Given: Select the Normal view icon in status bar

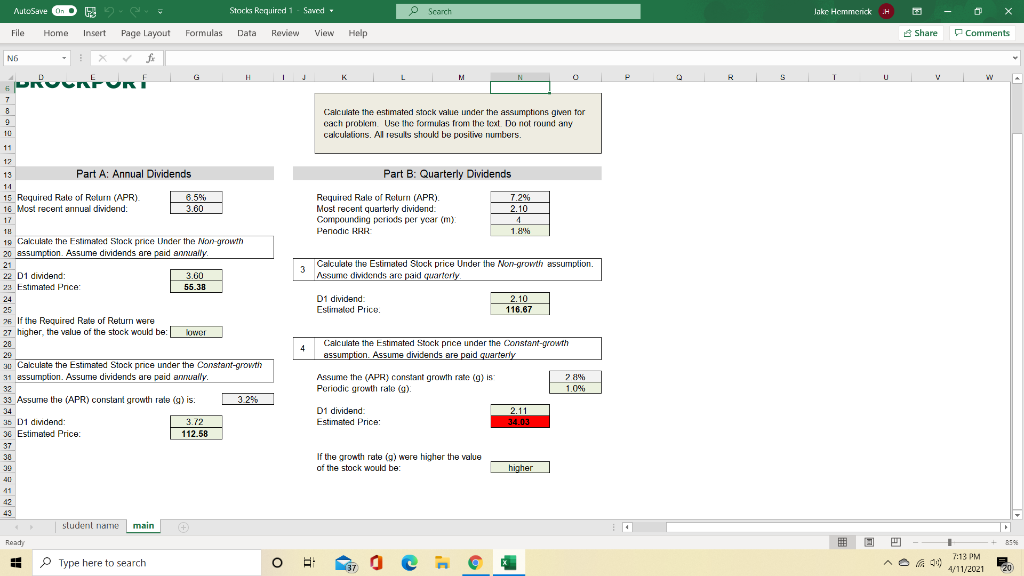Looking at the screenshot, I should 842,542.
